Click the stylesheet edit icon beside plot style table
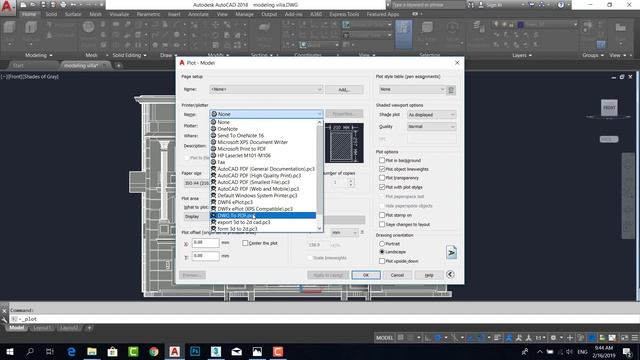This screenshot has width=640, height=360. [451, 90]
